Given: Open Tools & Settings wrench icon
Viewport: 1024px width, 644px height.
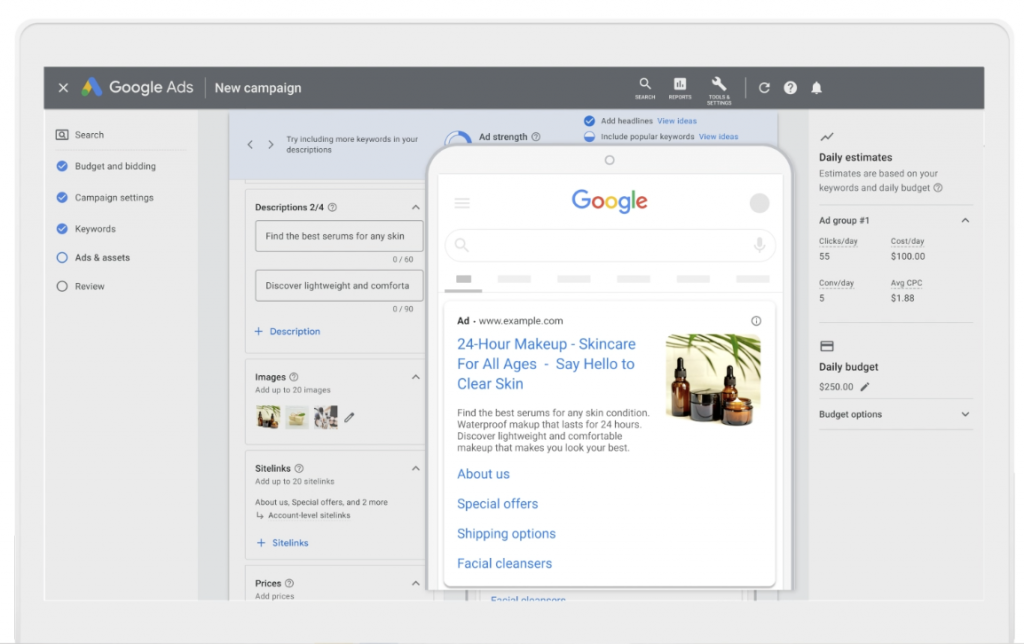Looking at the screenshot, I should click(718, 87).
